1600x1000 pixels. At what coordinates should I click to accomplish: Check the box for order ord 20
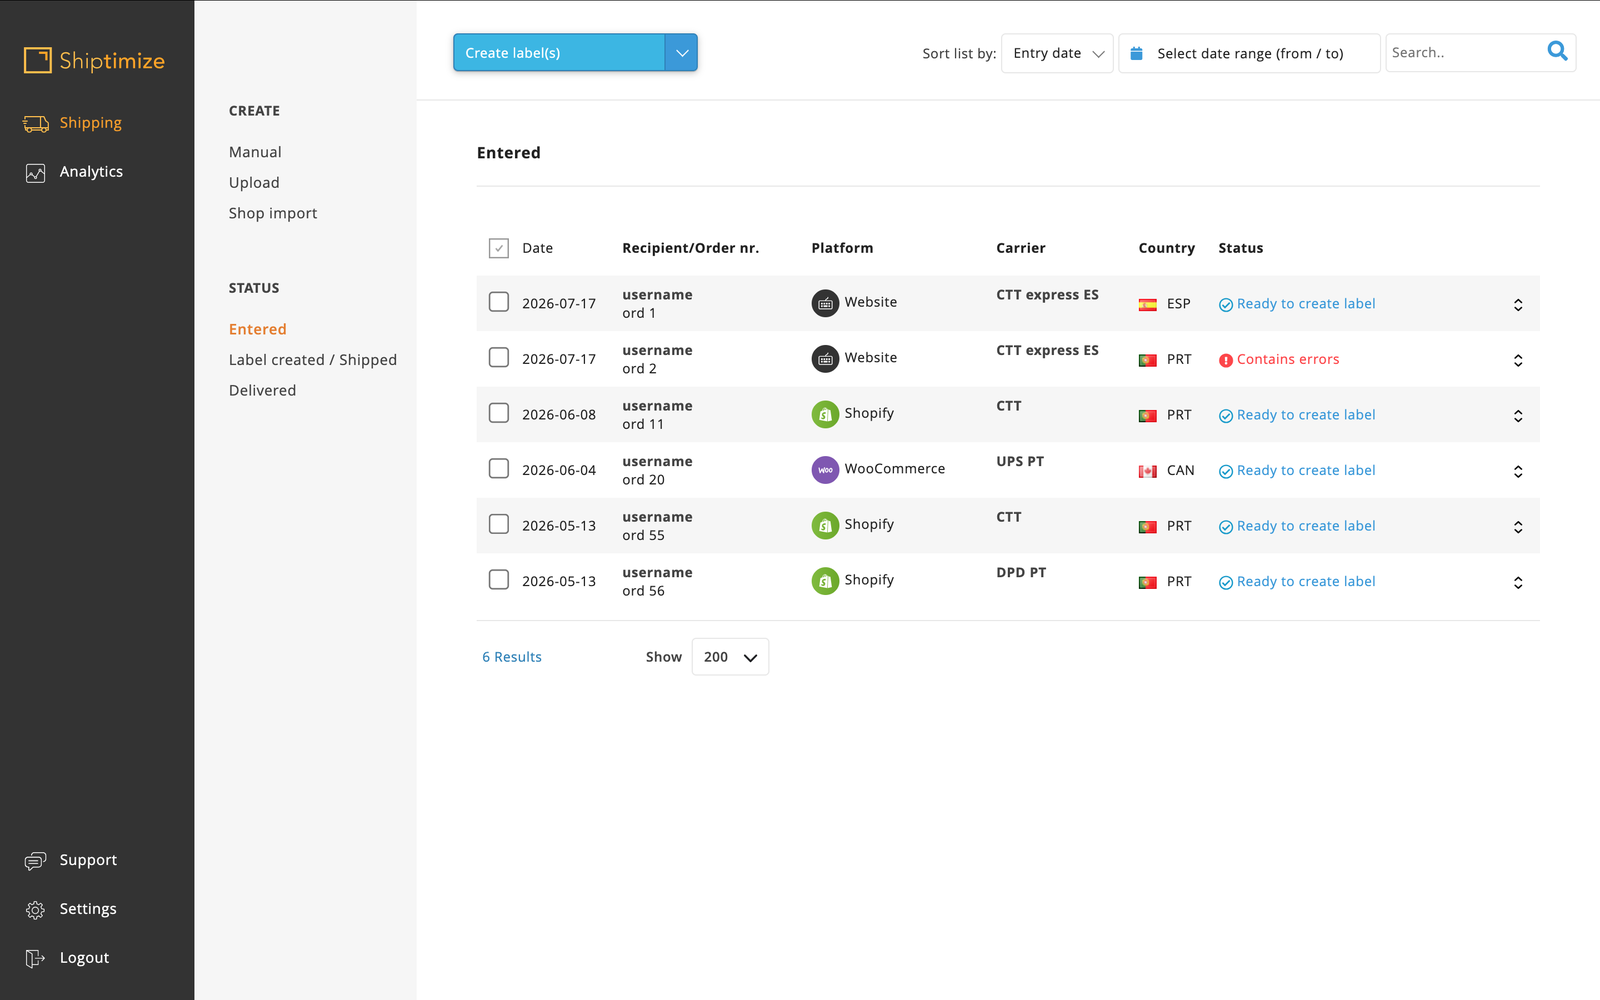499,468
